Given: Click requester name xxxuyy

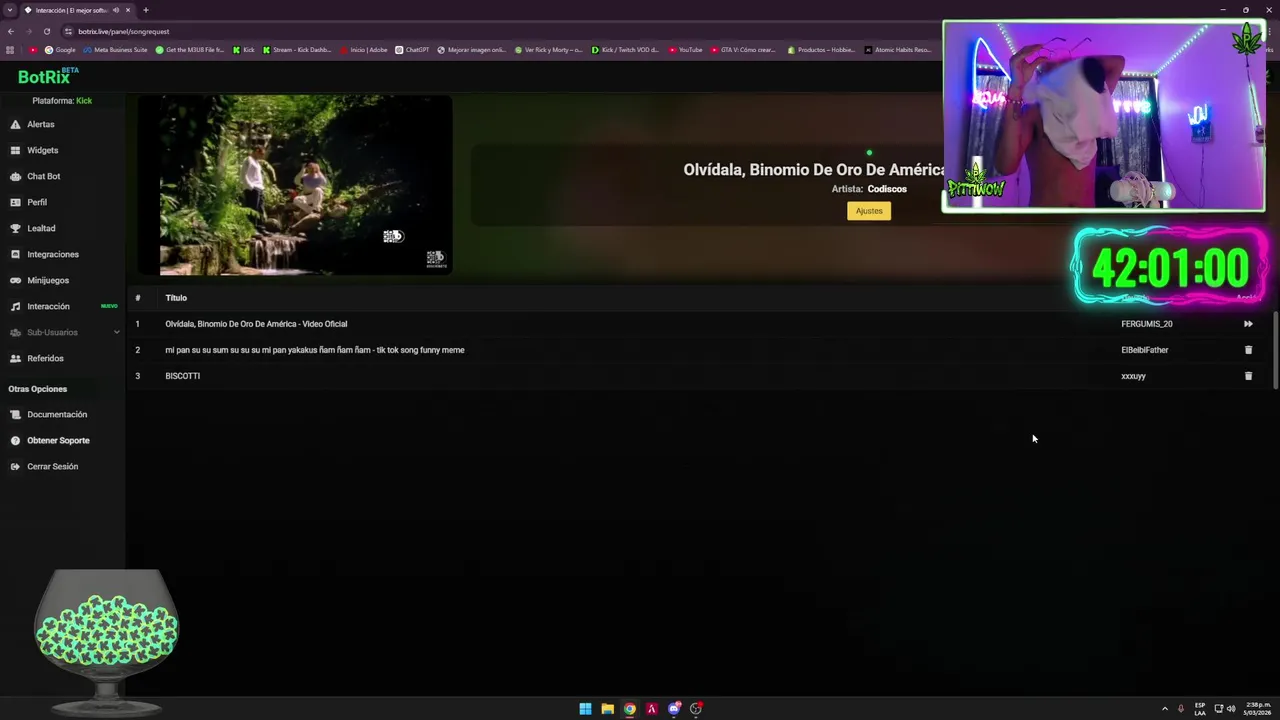Looking at the screenshot, I should [1133, 376].
